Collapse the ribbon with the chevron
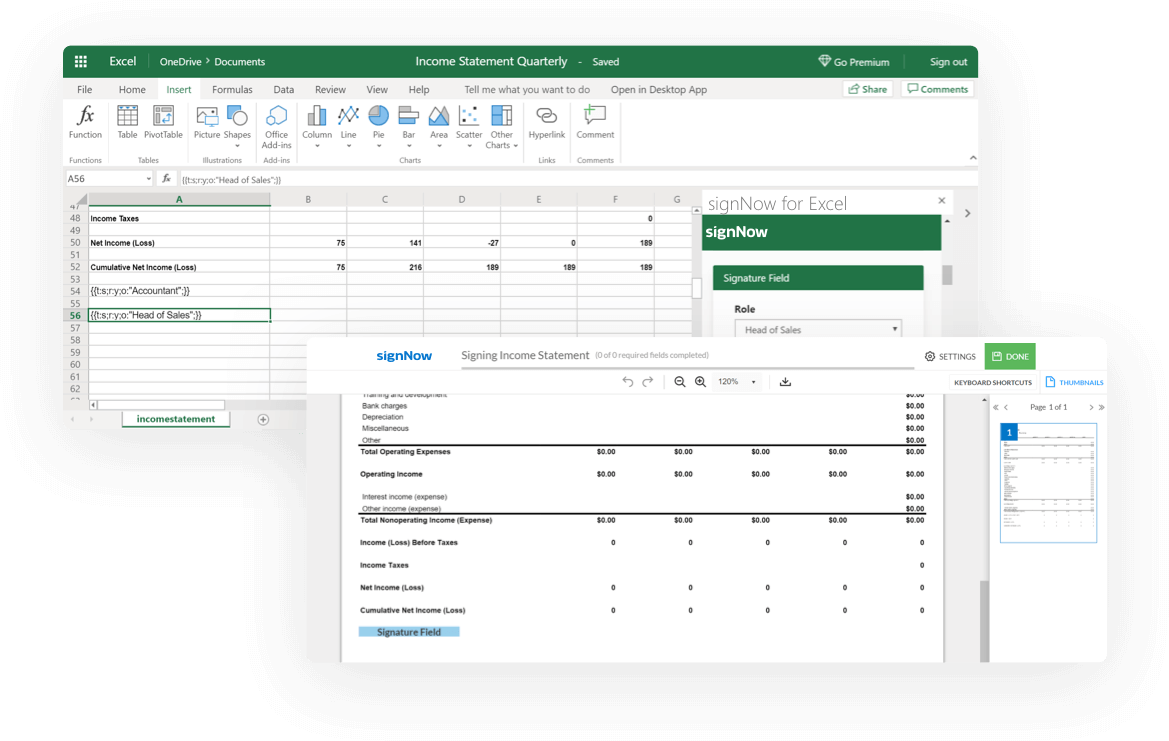The height and width of the screenshot is (741, 1169). point(972,157)
